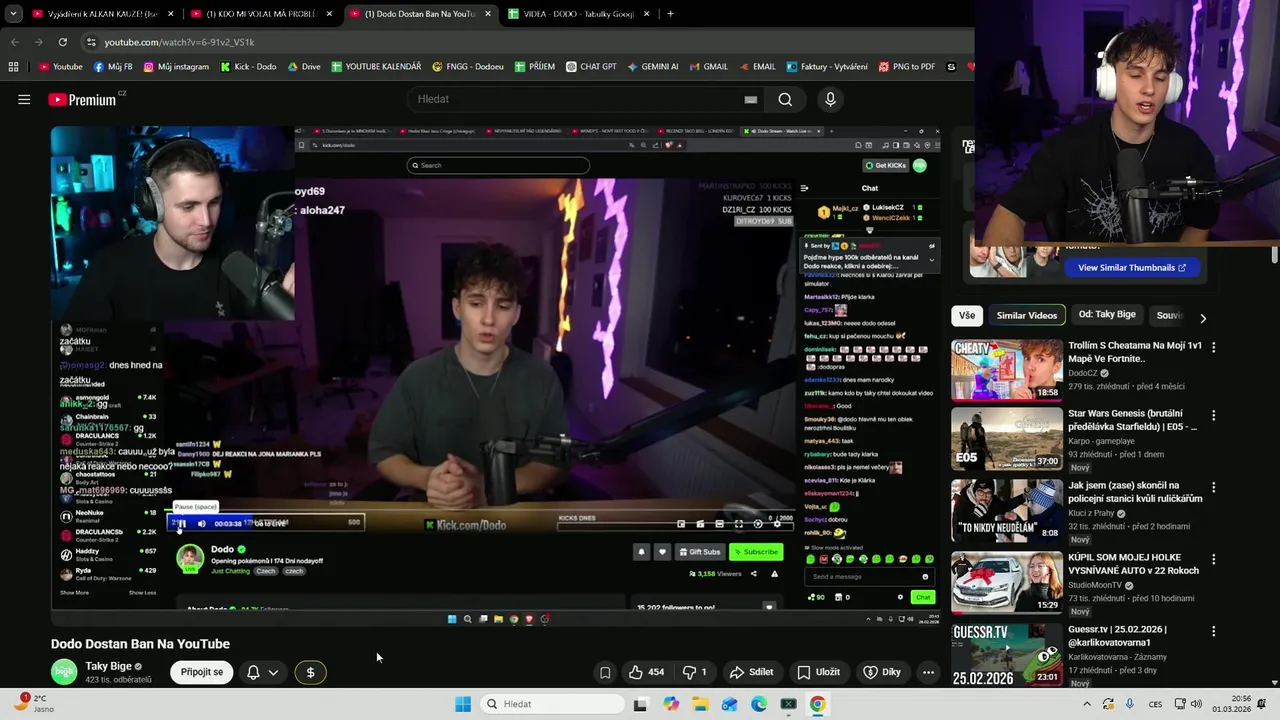Click the bookmark icon left of like button
This screenshot has width=1280, height=720.
click(605, 672)
